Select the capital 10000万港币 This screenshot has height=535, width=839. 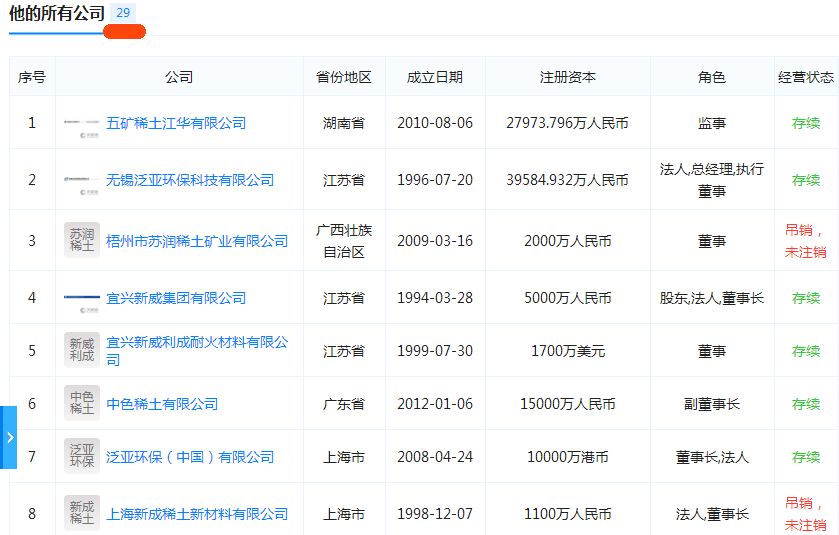[x=568, y=457]
